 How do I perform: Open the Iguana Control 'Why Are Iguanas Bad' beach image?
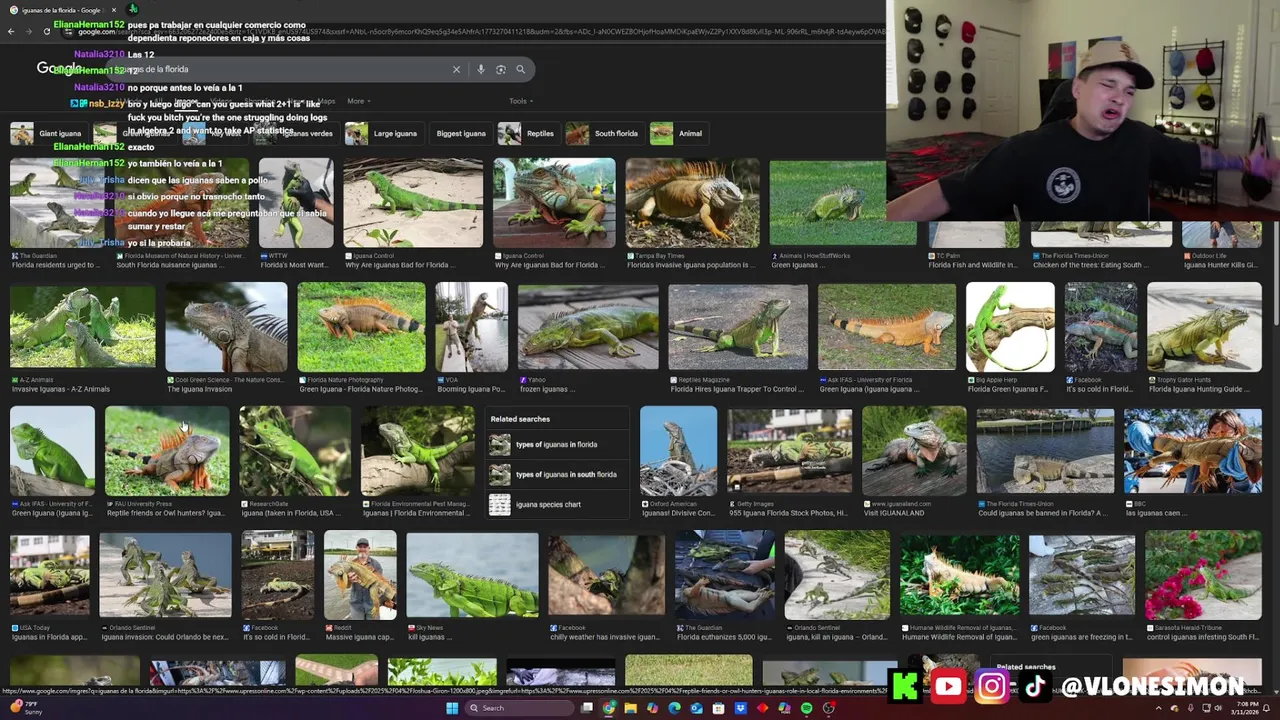[x=413, y=203]
